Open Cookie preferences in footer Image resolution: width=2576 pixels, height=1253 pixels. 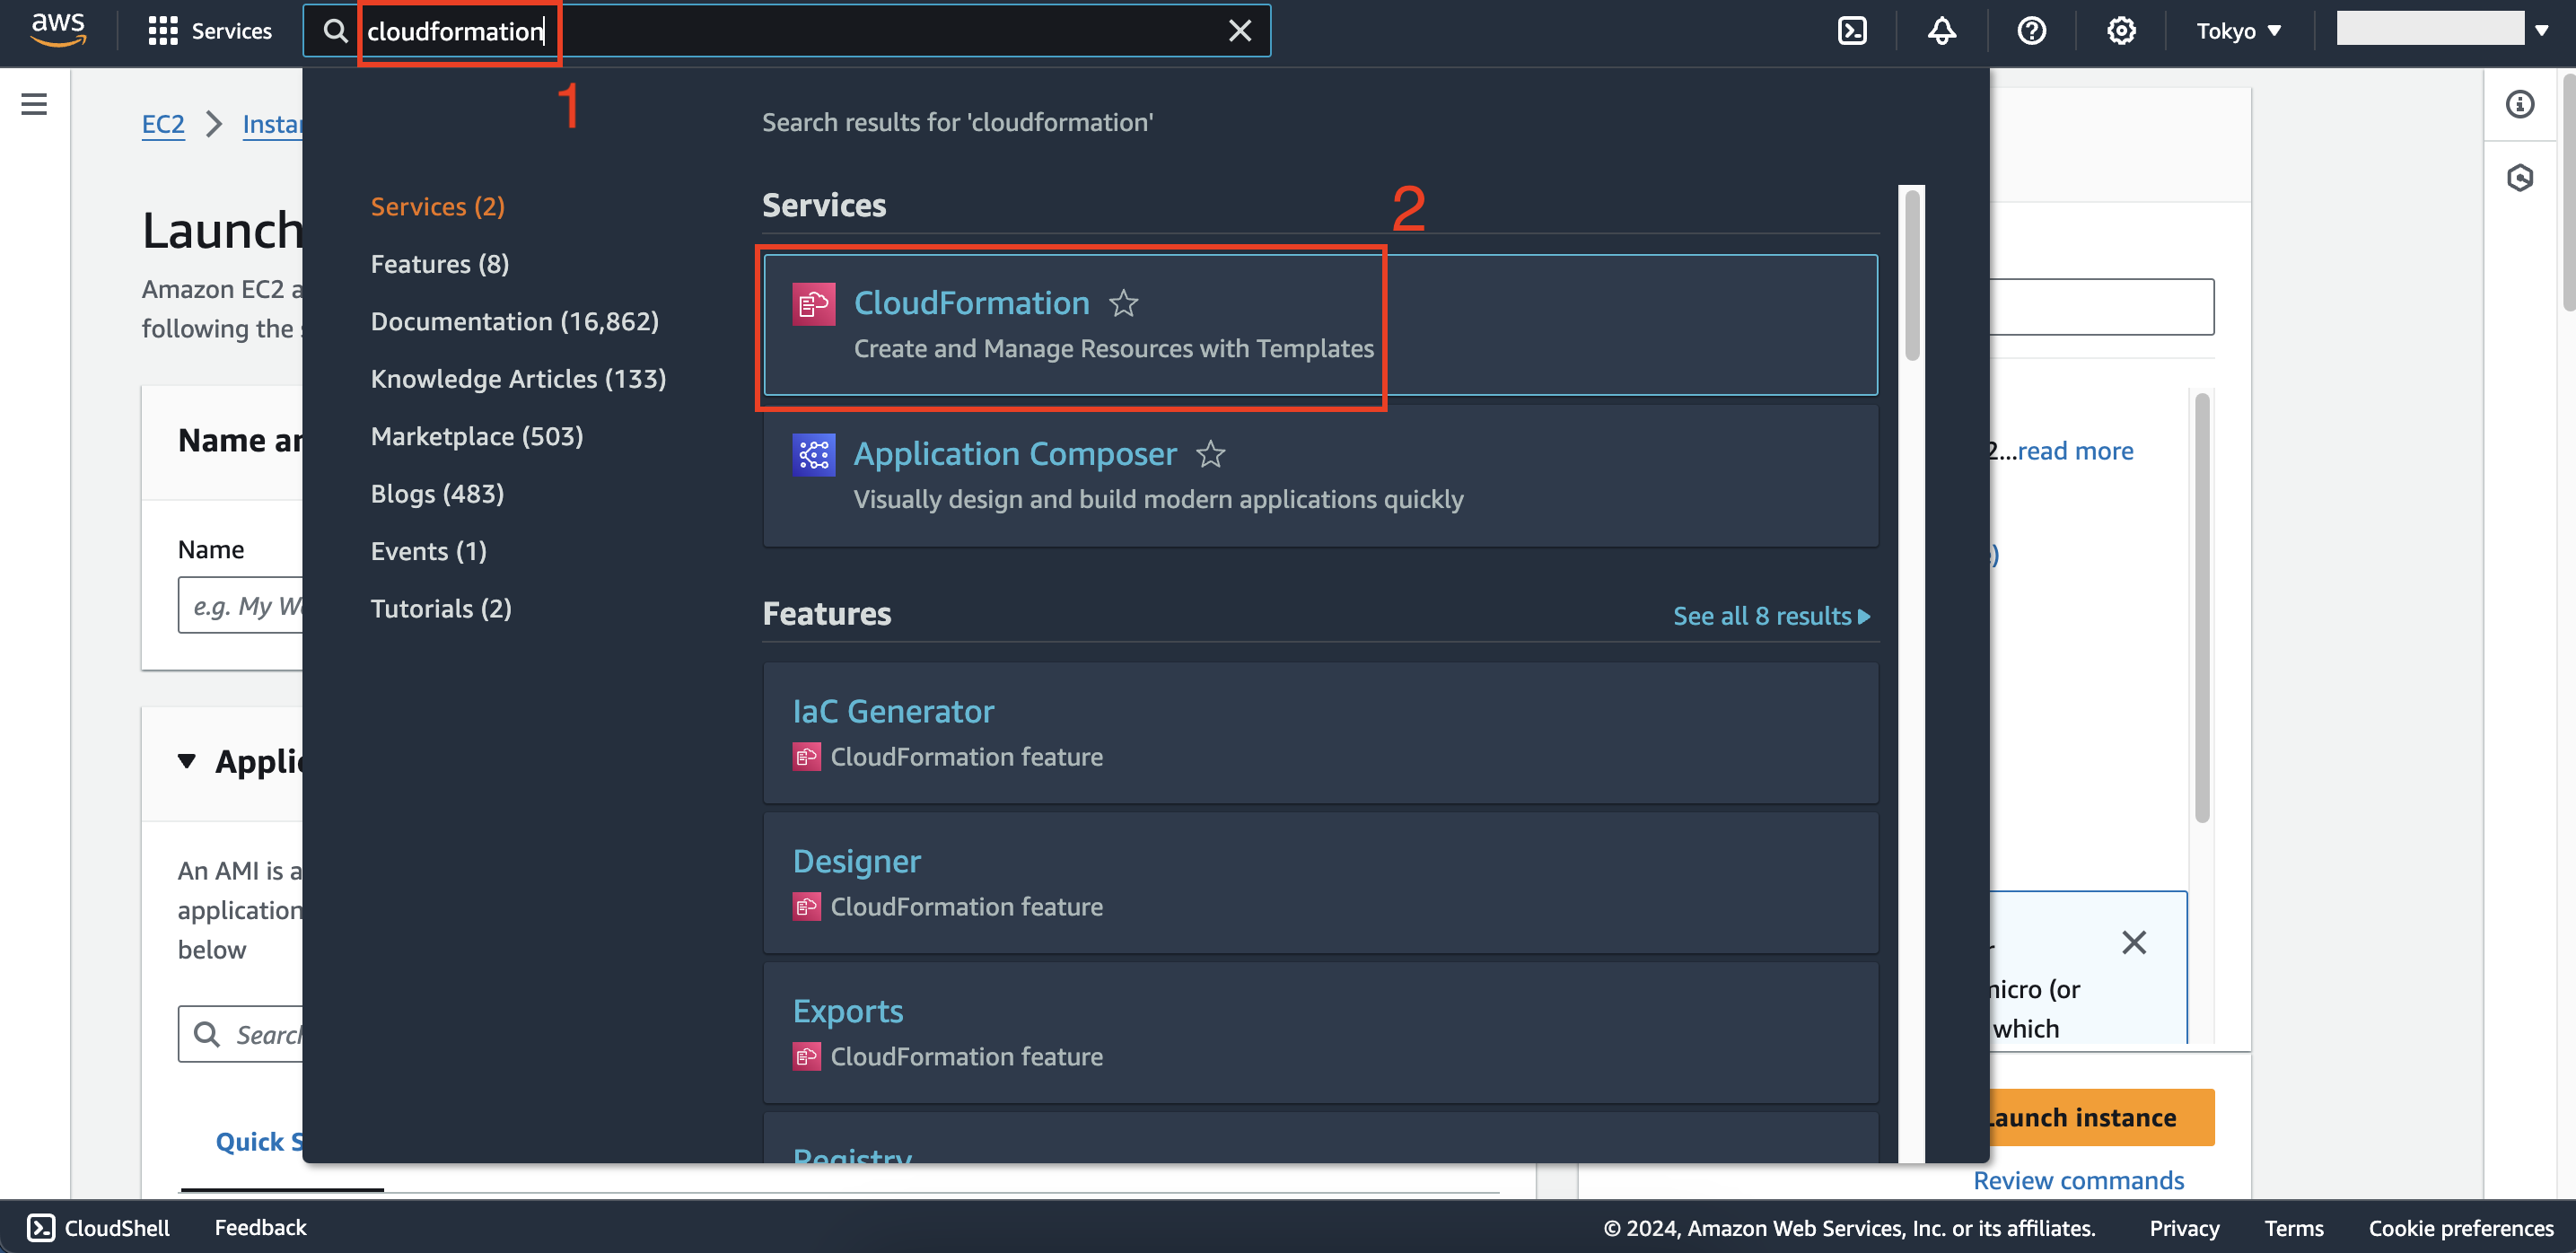(2460, 1228)
